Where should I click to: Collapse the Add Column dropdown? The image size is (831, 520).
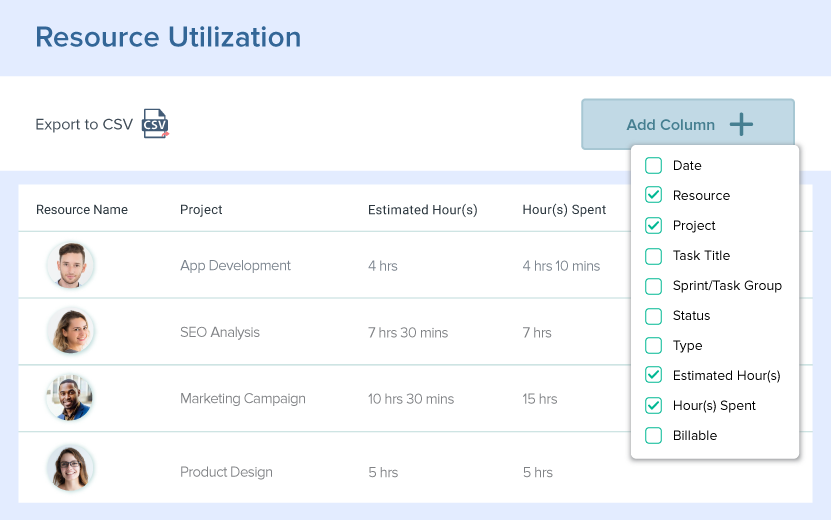687,125
